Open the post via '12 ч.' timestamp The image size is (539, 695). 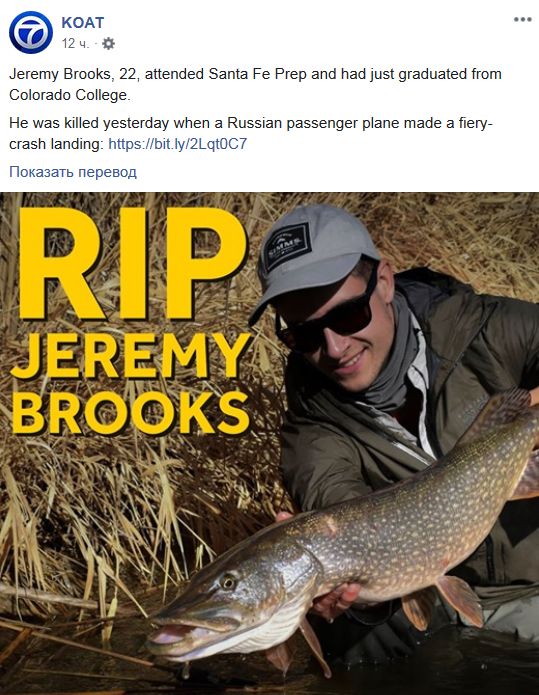(x=75, y=43)
